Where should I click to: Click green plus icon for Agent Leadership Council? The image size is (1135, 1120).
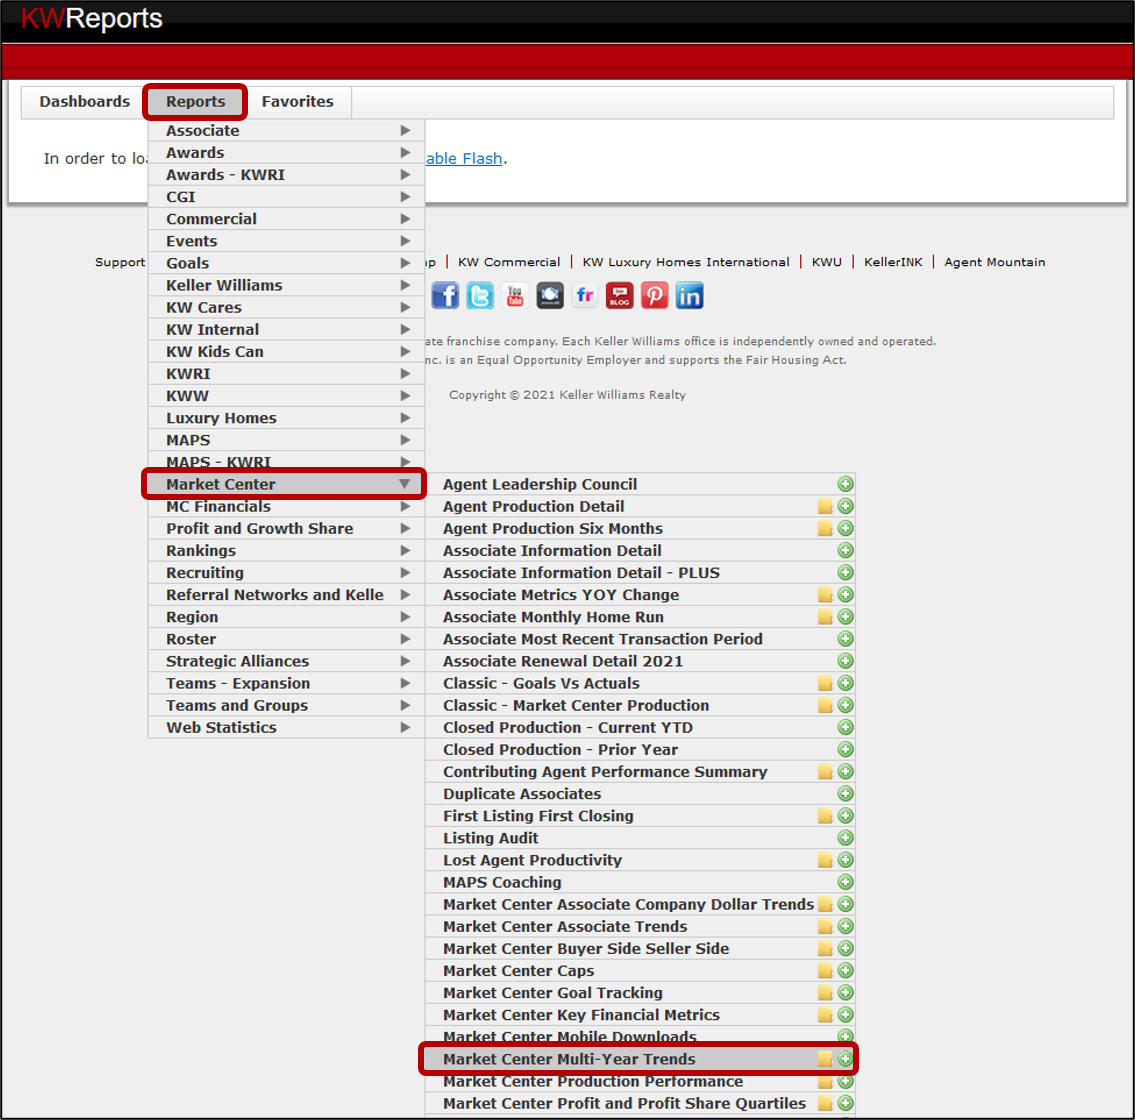click(x=845, y=484)
